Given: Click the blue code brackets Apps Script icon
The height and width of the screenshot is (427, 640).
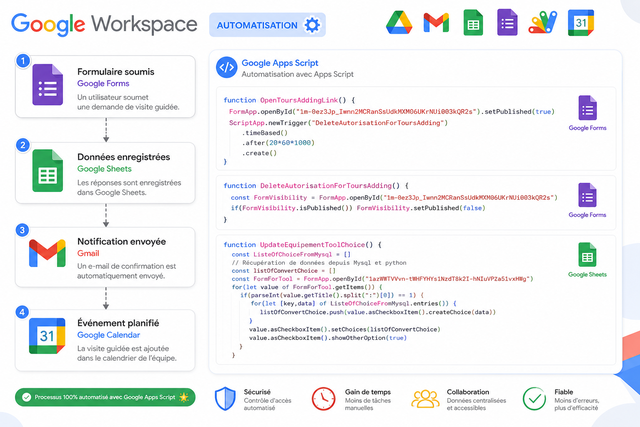Looking at the screenshot, I should point(227,67).
